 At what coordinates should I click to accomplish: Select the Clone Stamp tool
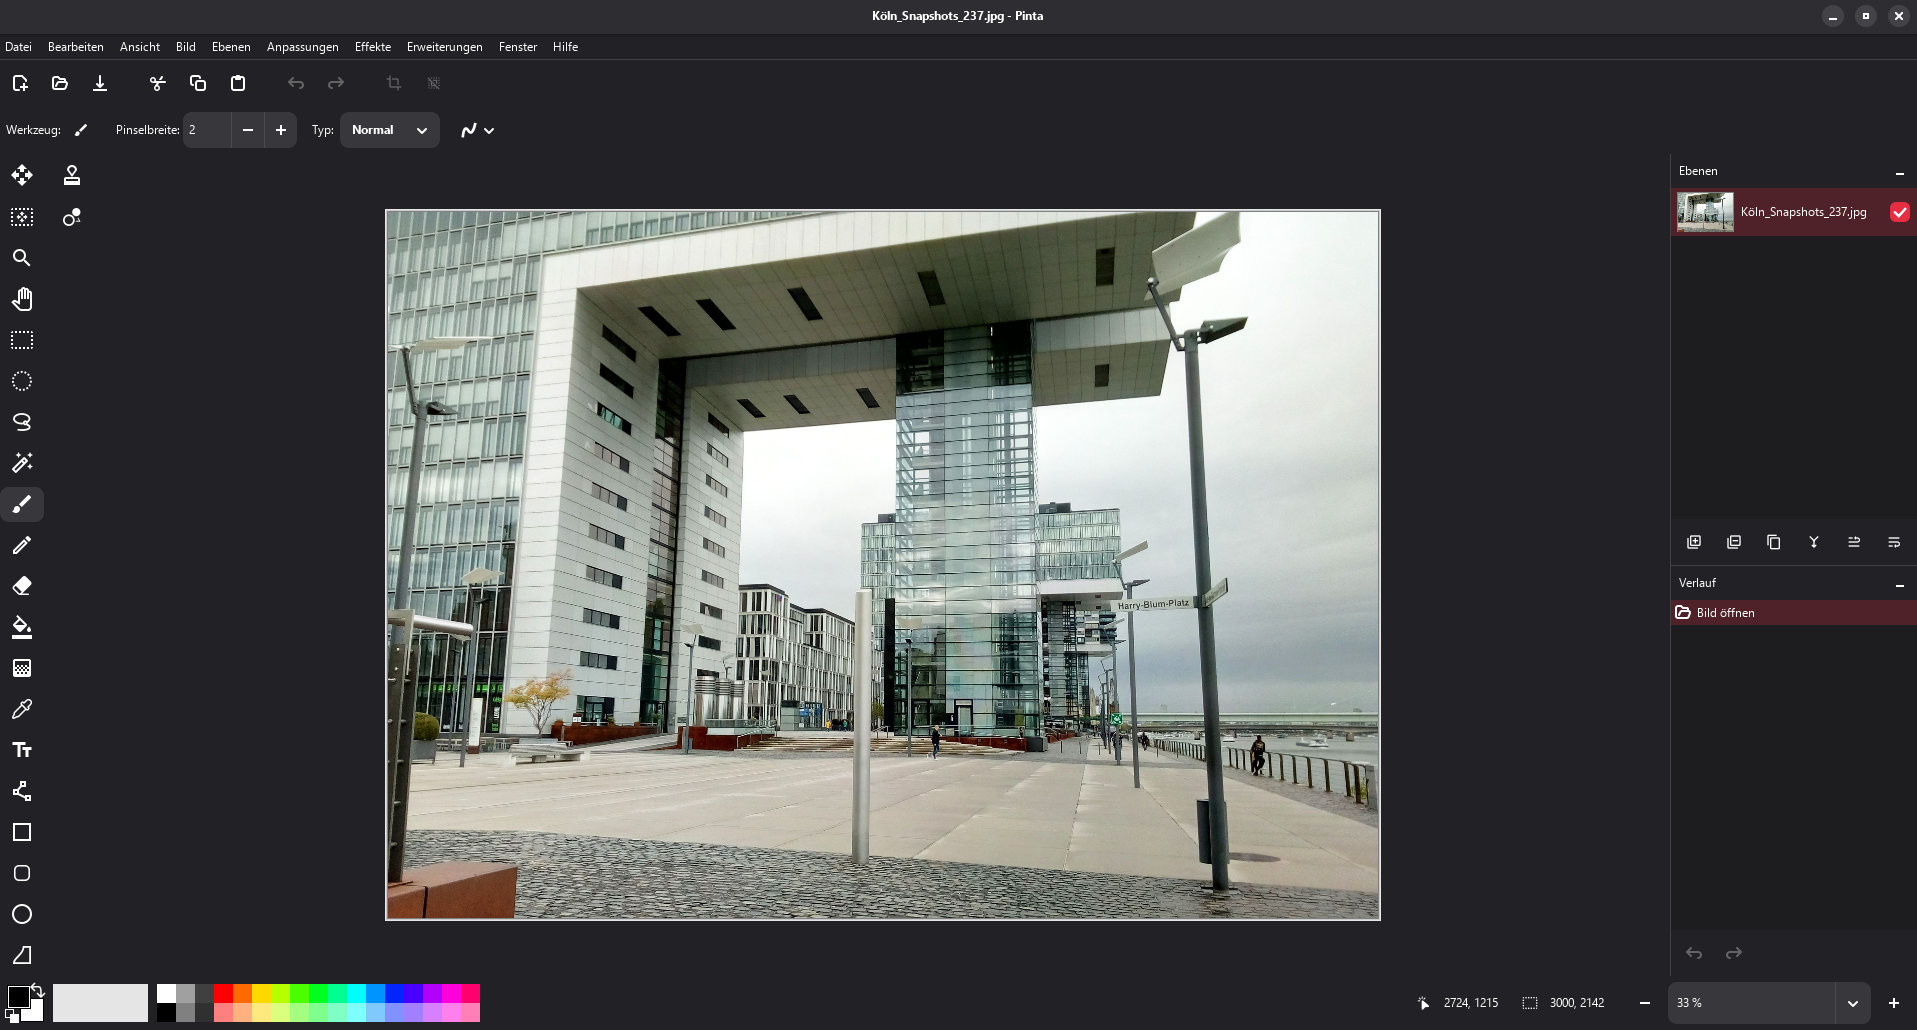point(72,176)
